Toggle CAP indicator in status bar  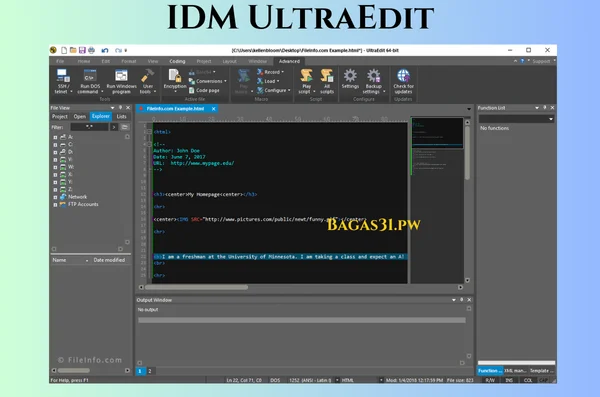pyautogui.click(x=543, y=380)
